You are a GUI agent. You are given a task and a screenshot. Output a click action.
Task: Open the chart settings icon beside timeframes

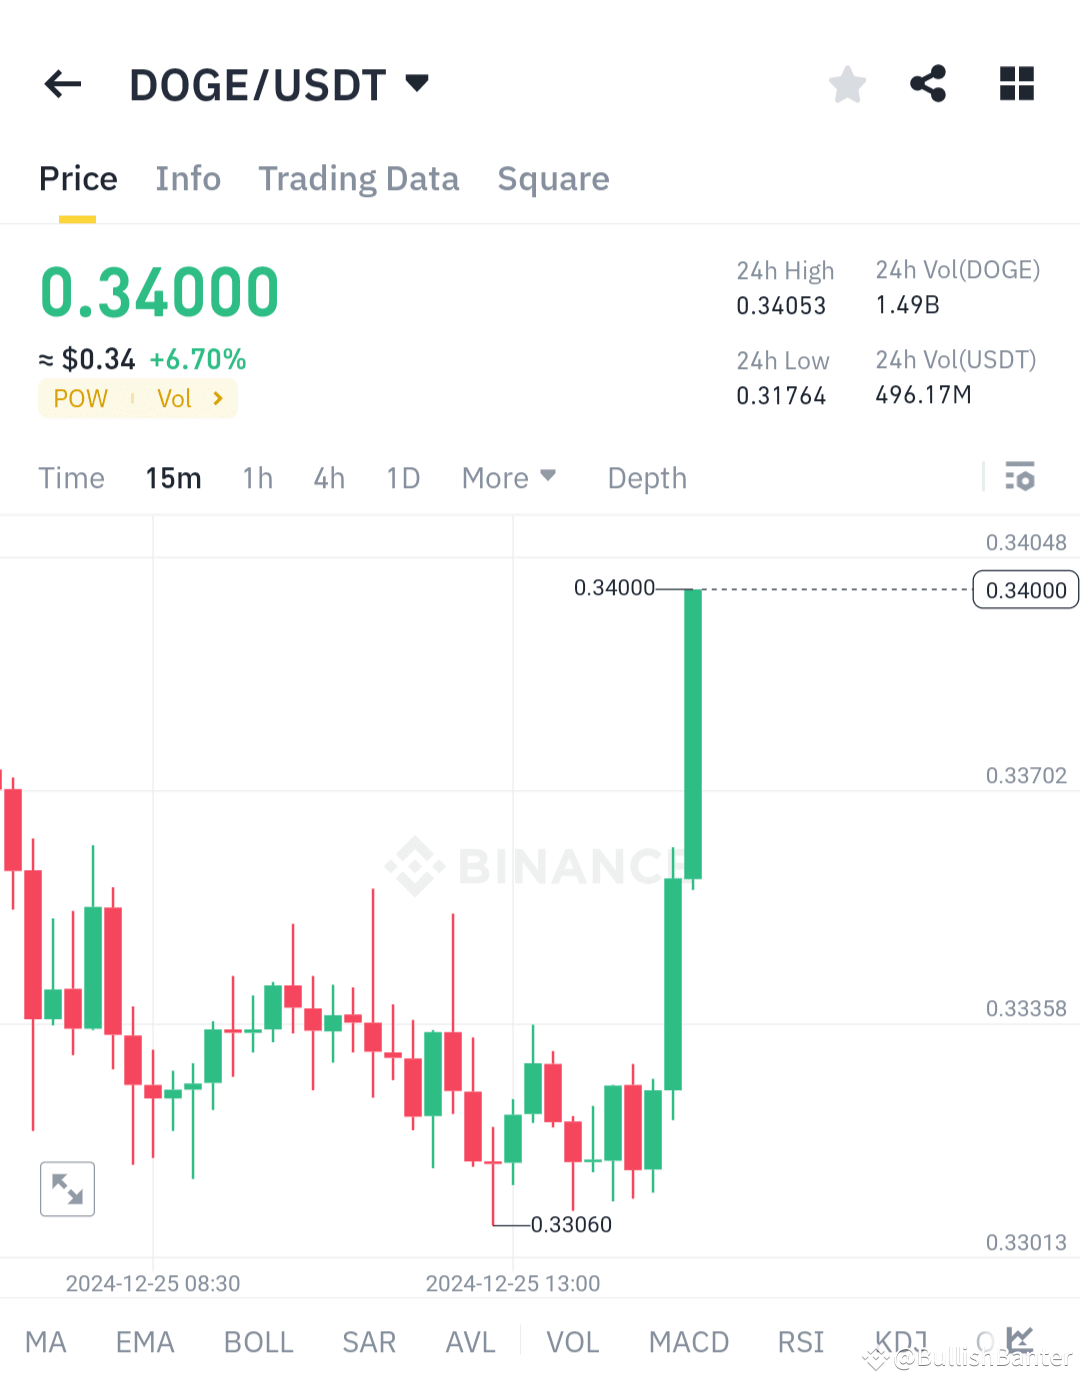tap(1020, 478)
